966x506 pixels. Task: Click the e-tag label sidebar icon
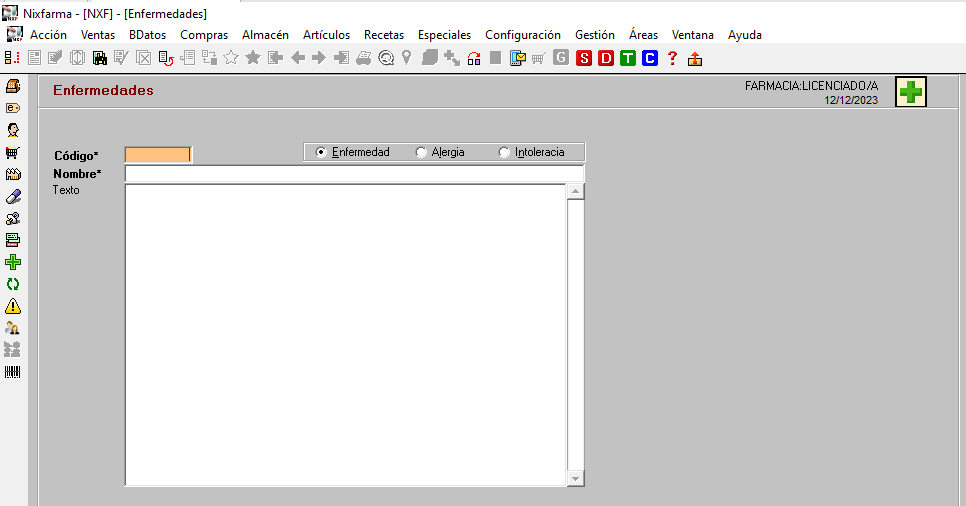click(x=13, y=108)
